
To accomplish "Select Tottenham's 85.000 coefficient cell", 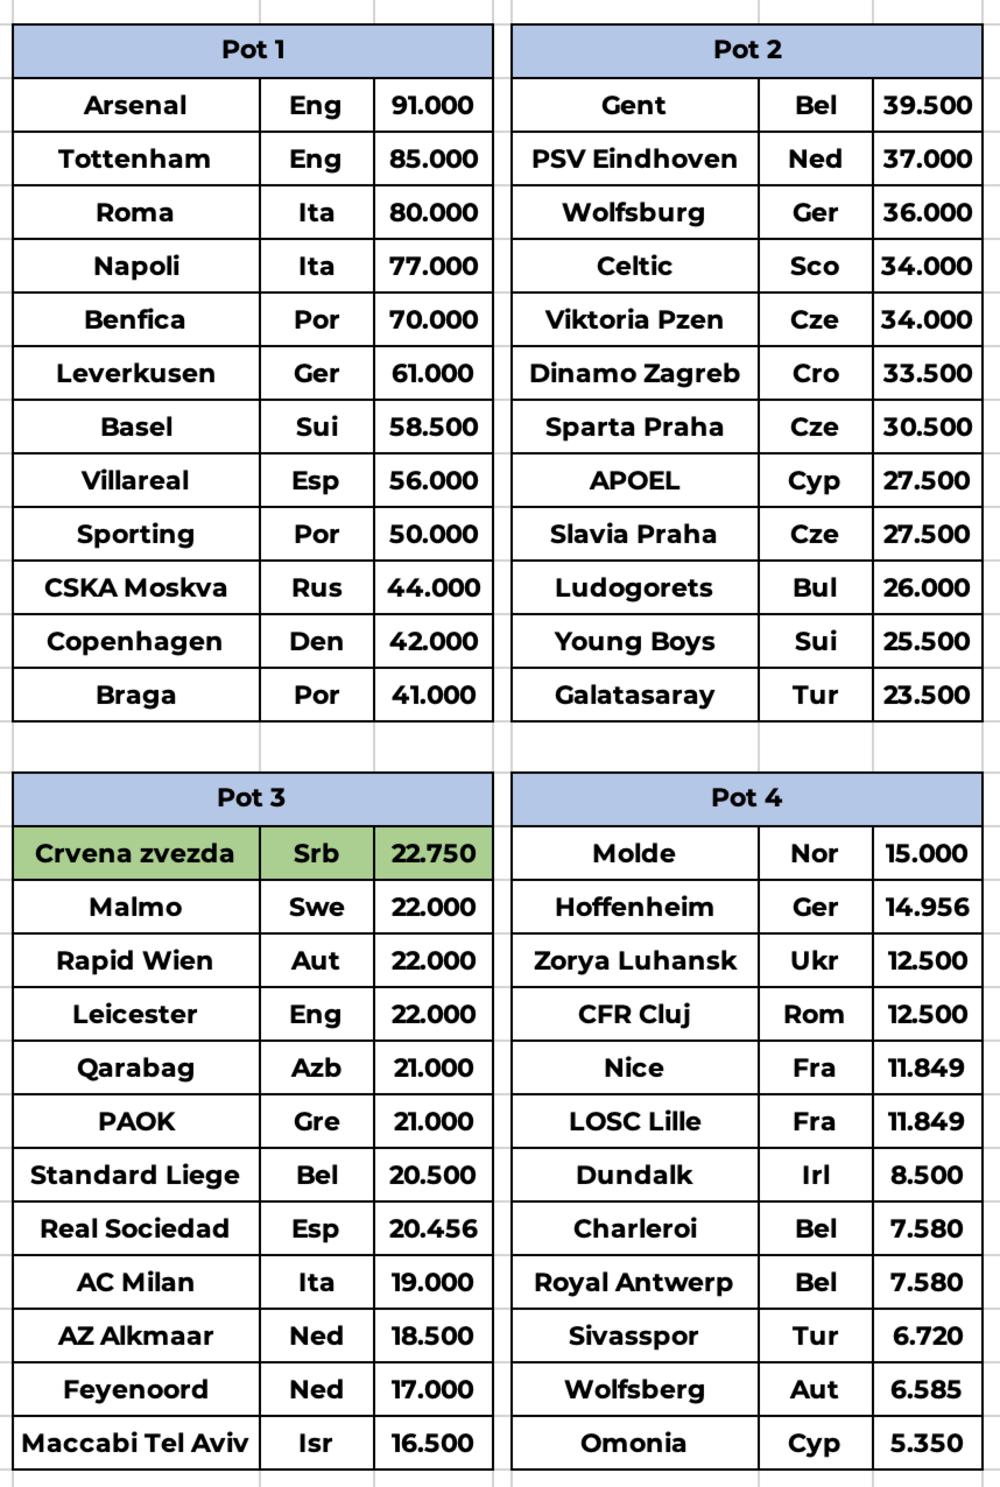I will pos(433,159).
